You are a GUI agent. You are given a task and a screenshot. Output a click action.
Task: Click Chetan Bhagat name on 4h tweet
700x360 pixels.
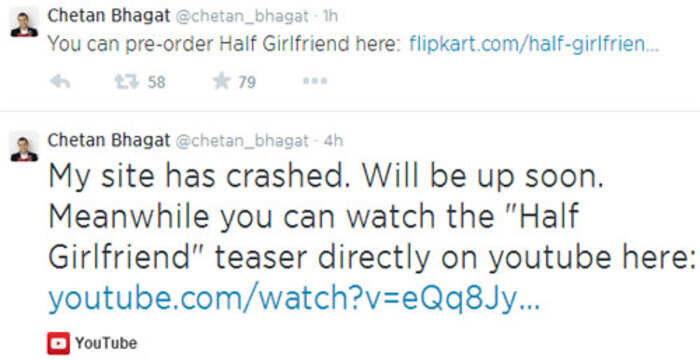108,140
